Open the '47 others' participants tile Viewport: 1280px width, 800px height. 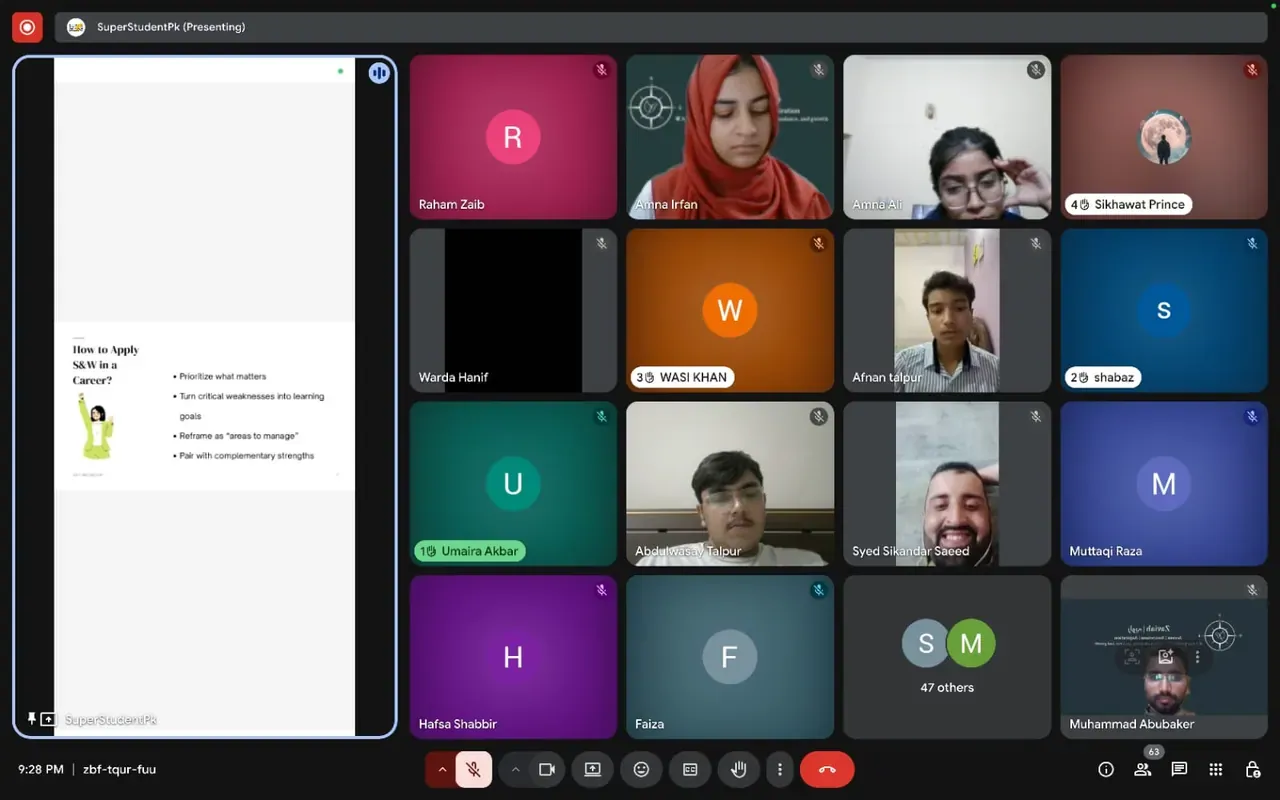point(947,656)
